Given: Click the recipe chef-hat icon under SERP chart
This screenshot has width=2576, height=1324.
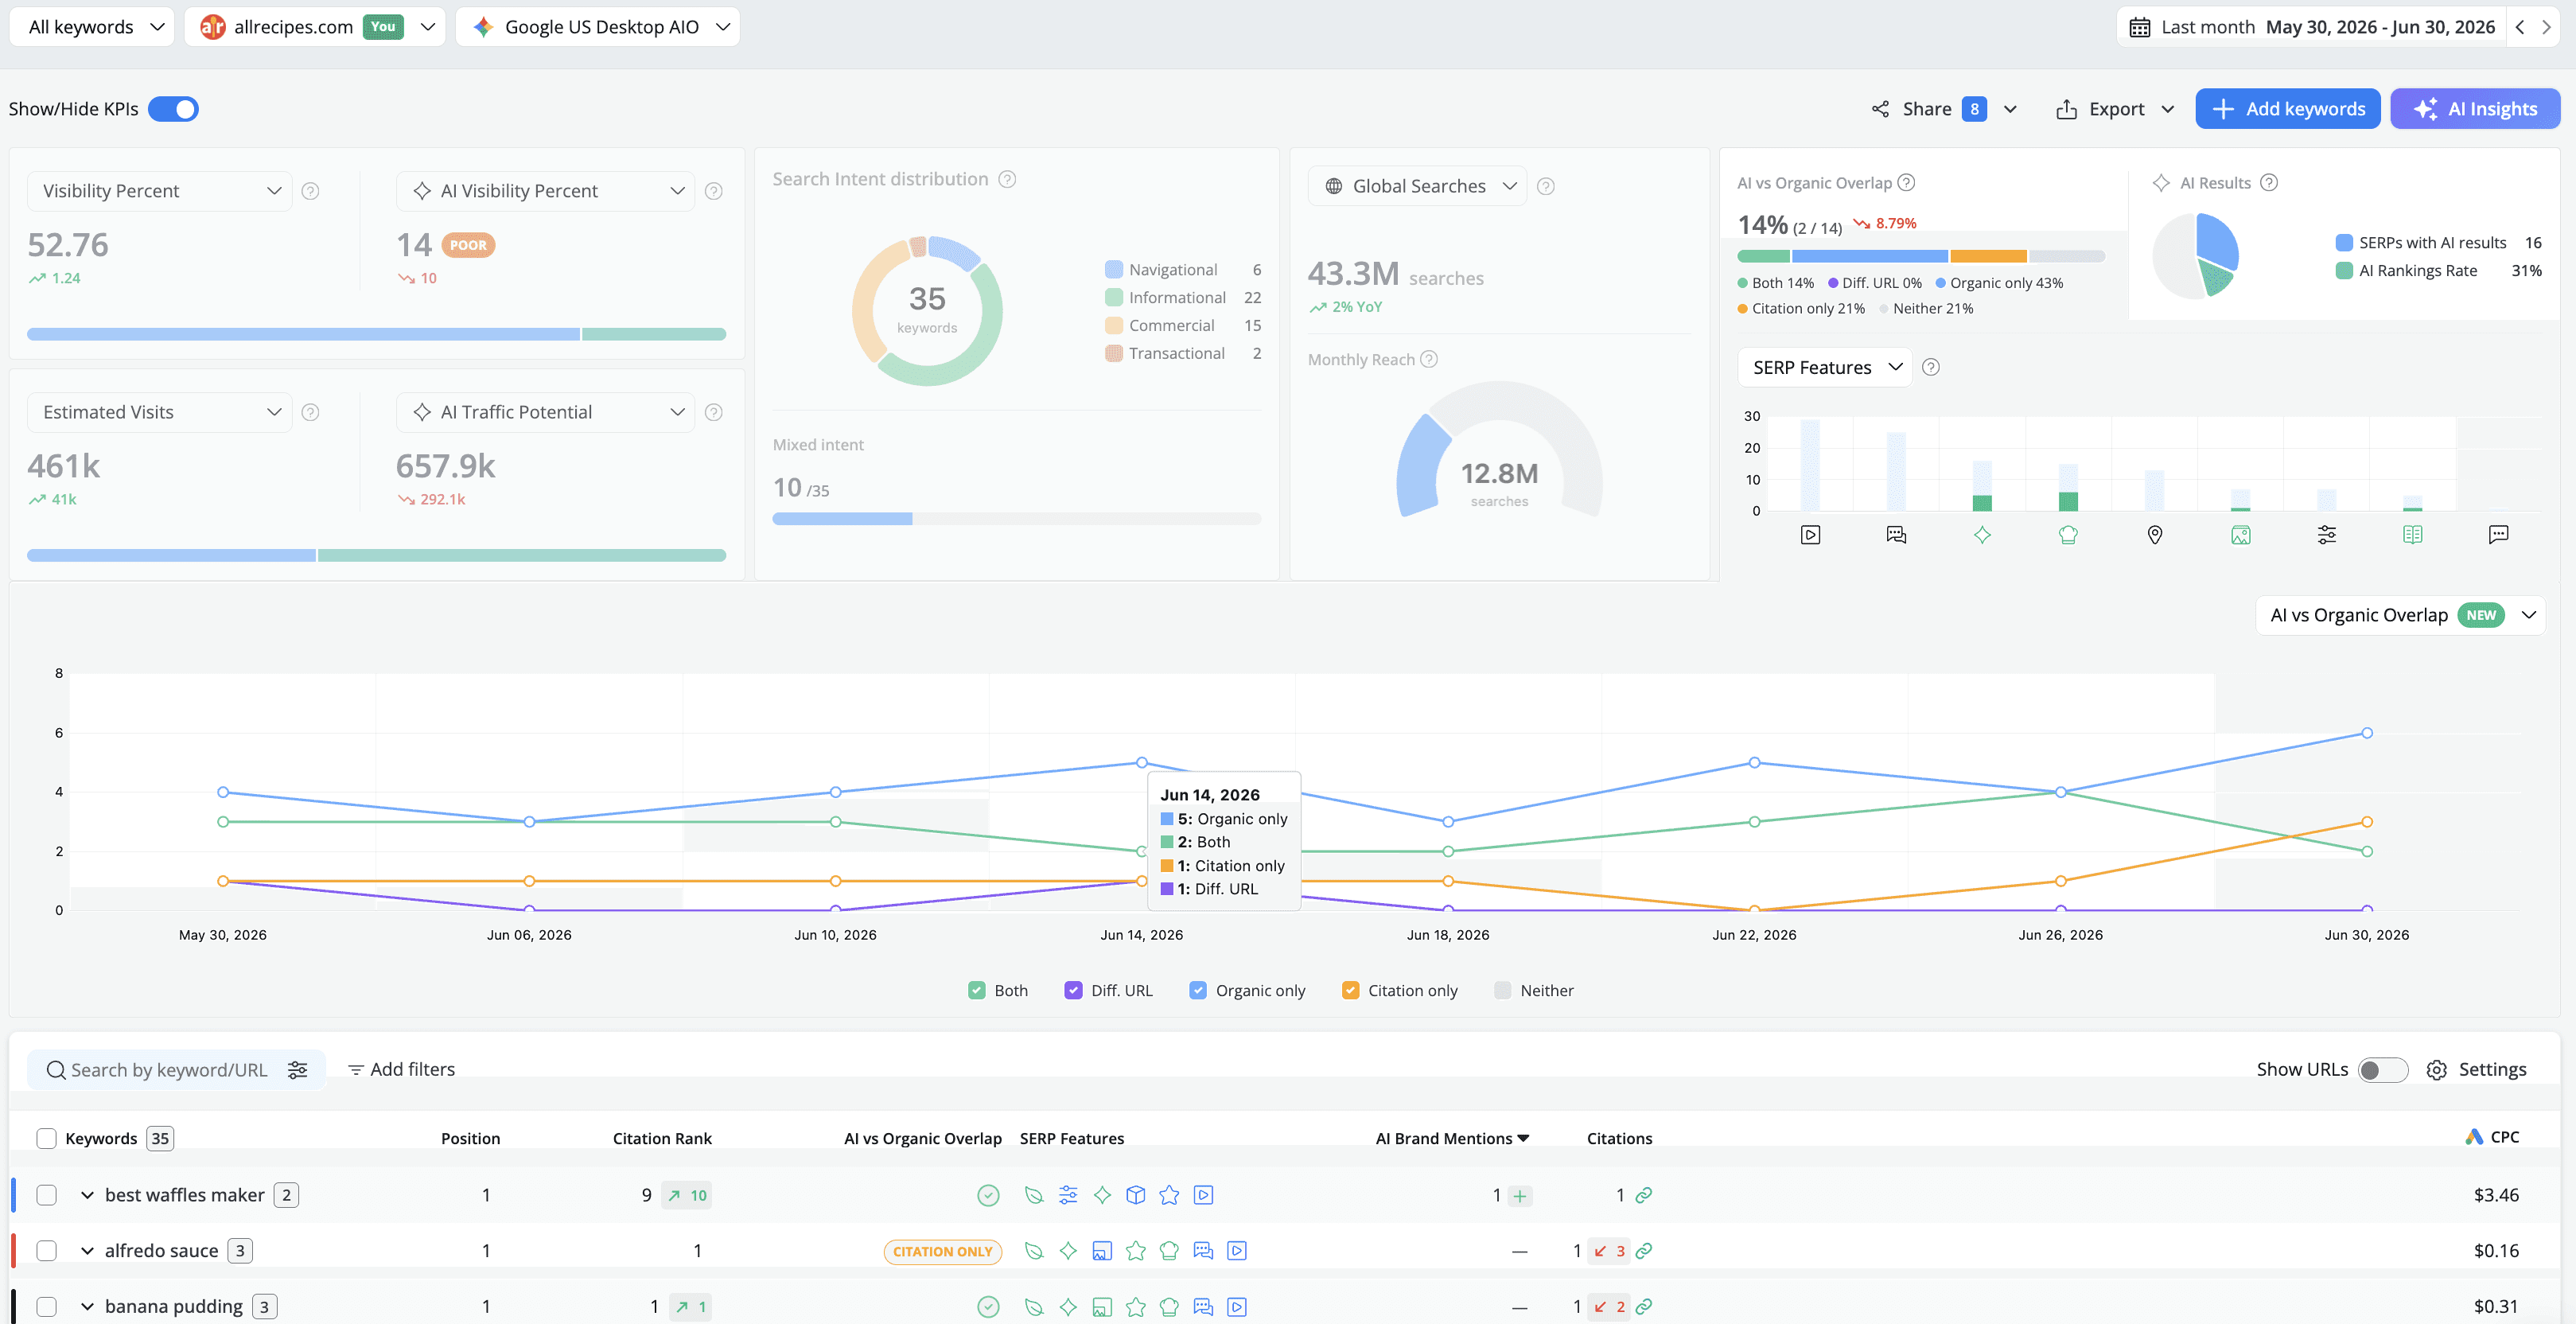Looking at the screenshot, I should [2068, 535].
